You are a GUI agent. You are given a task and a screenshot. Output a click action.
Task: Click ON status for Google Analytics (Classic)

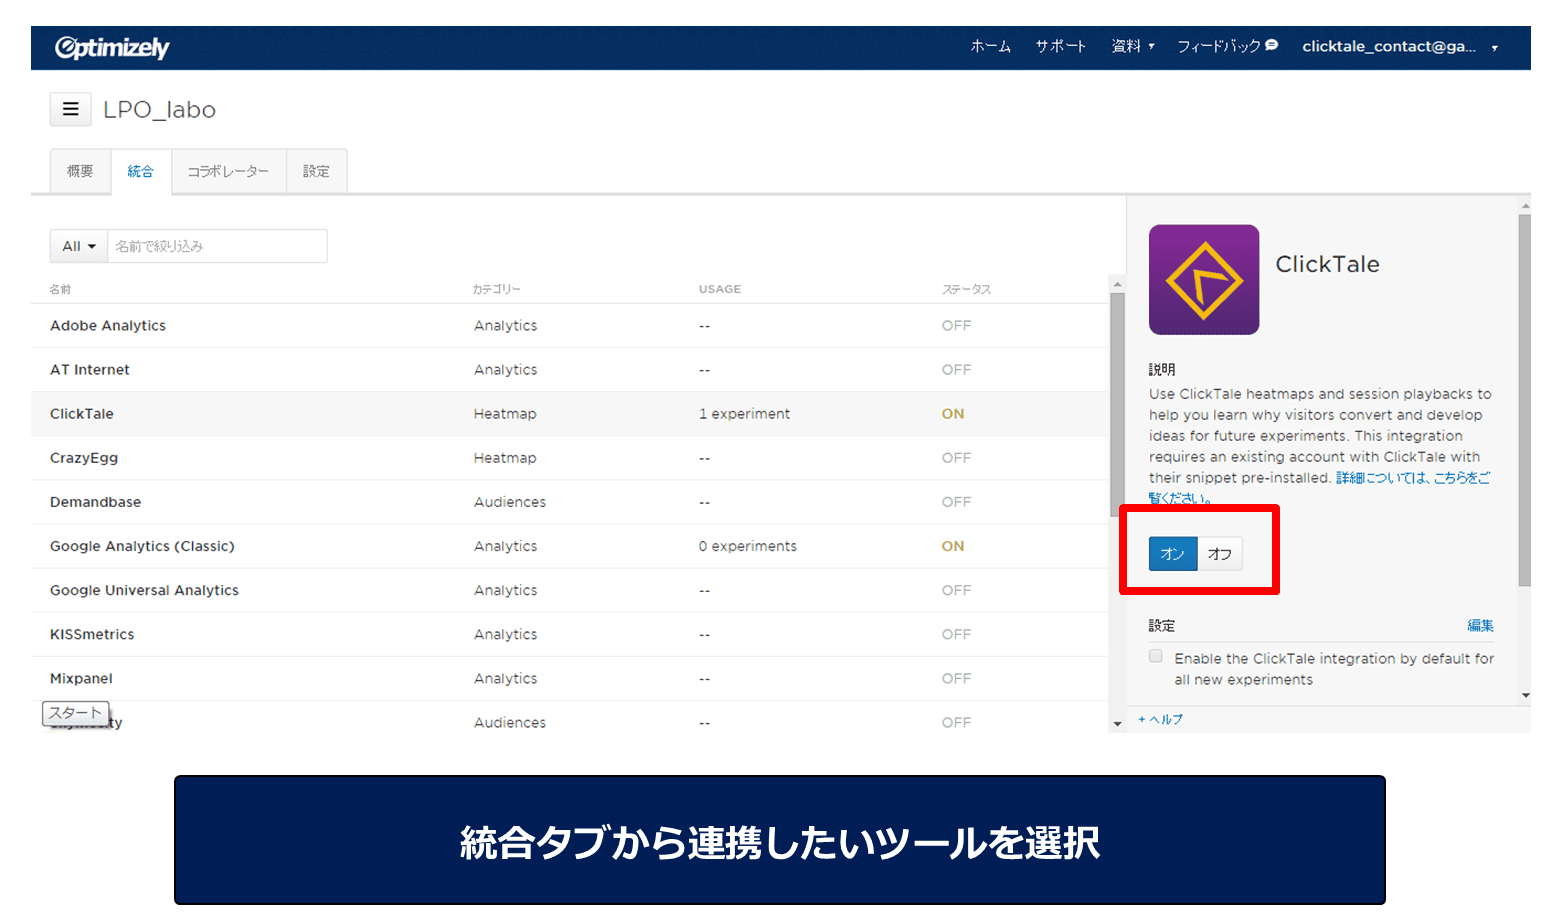point(953,546)
